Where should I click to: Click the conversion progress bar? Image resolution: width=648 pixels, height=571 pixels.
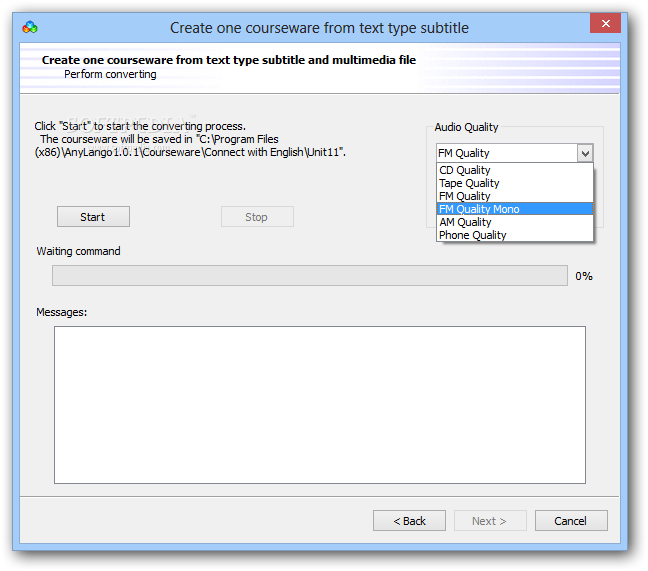pos(310,276)
